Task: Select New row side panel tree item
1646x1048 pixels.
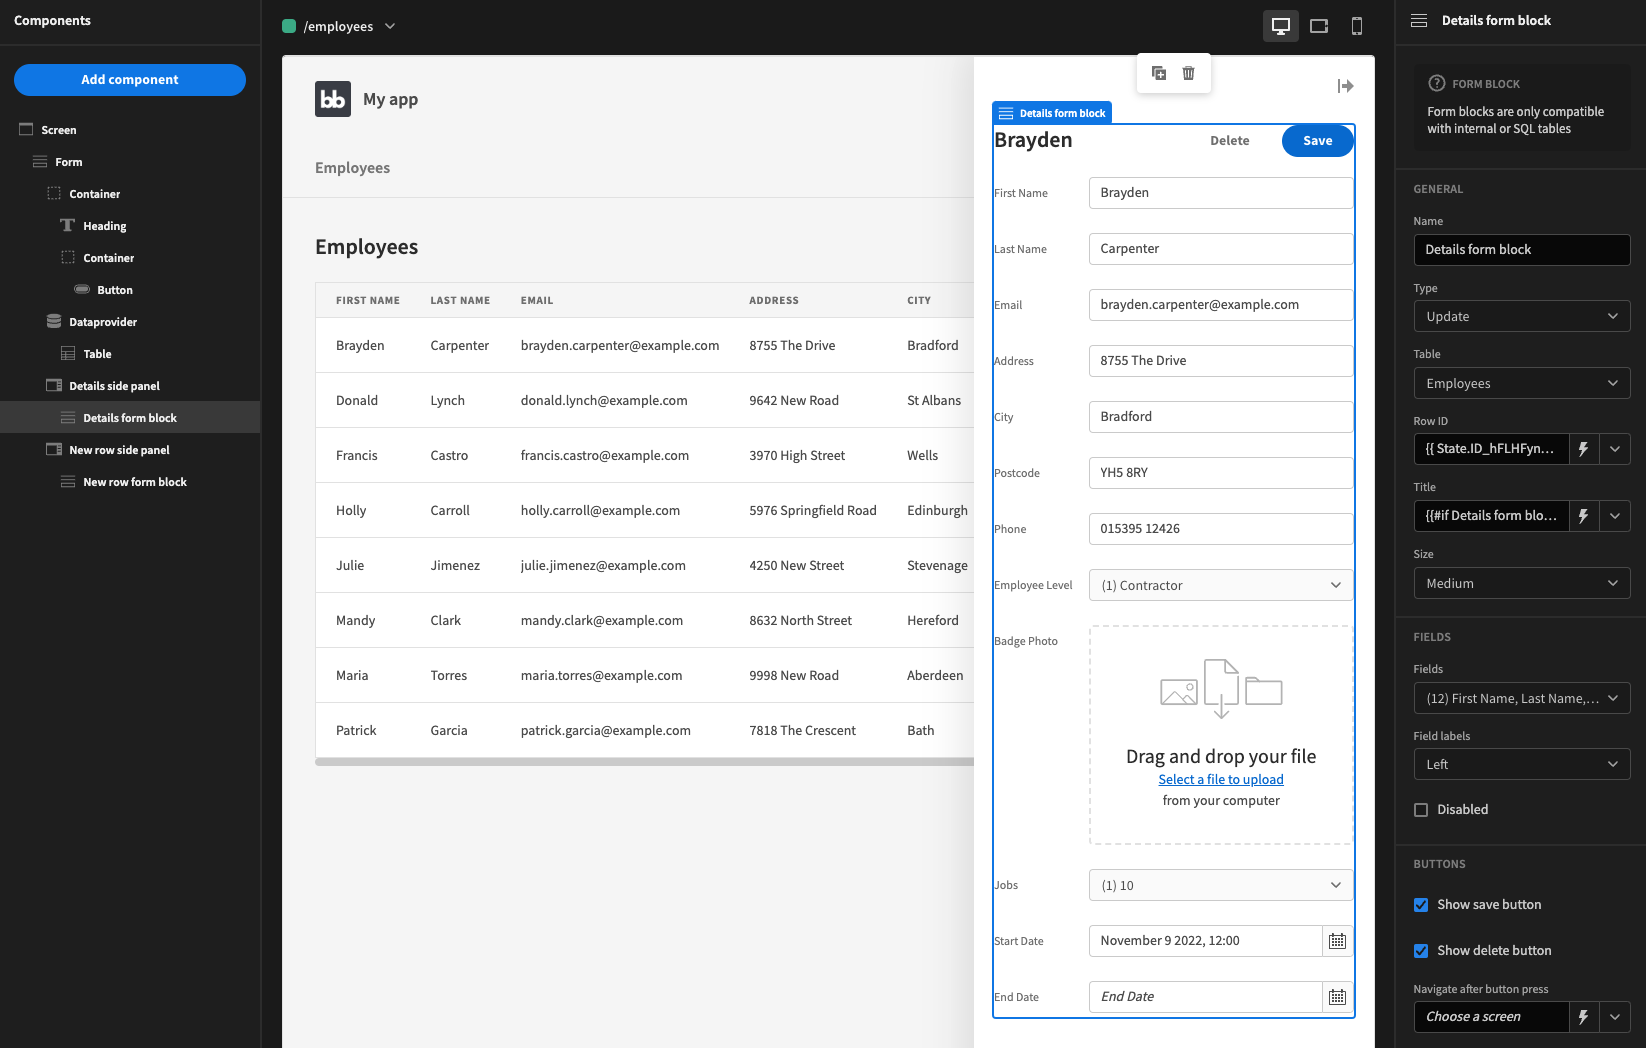Action: point(119,450)
